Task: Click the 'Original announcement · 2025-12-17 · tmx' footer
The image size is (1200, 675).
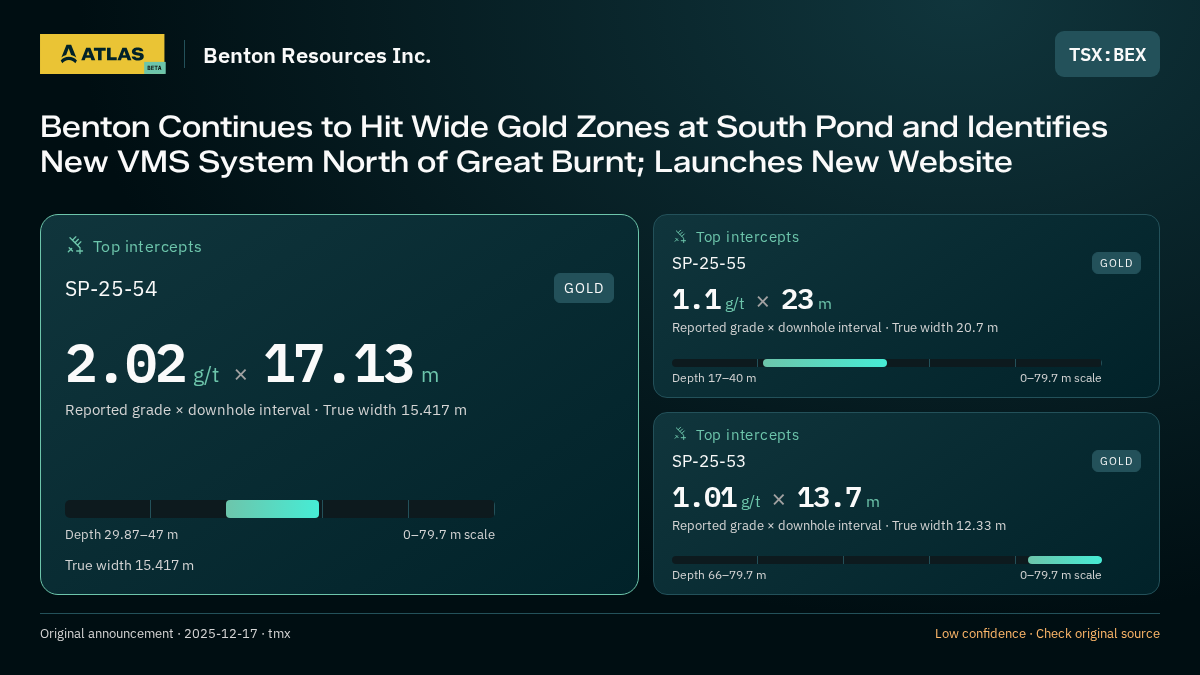Action: coord(165,634)
